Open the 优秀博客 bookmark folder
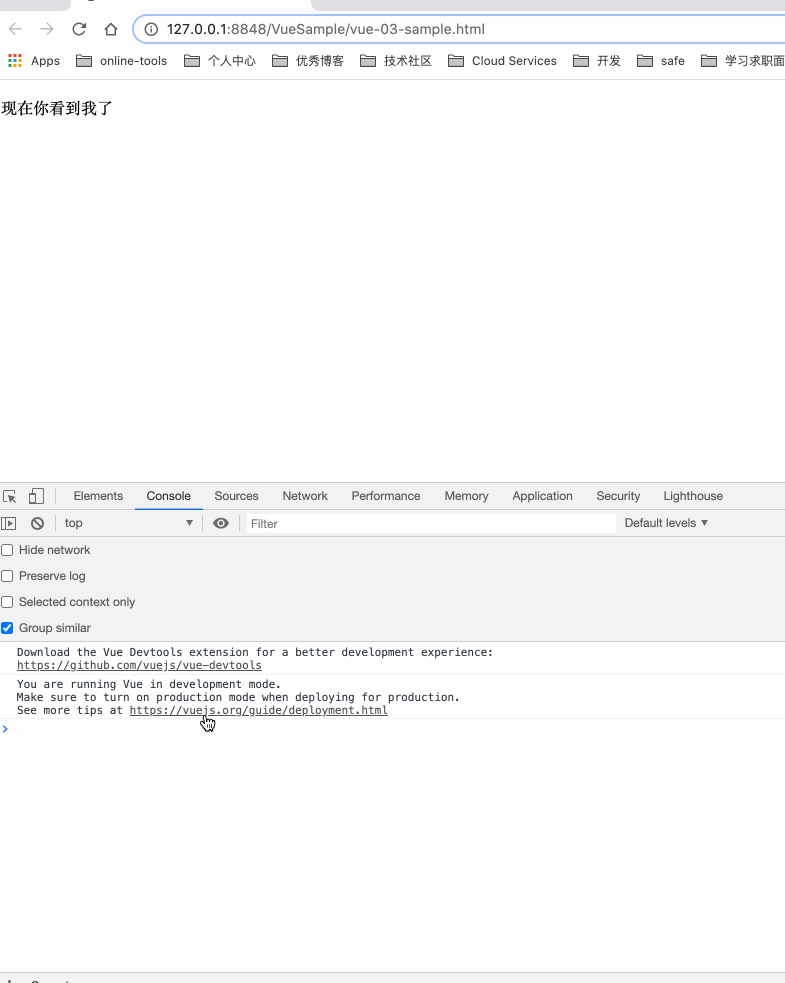The image size is (785, 983). (308, 61)
